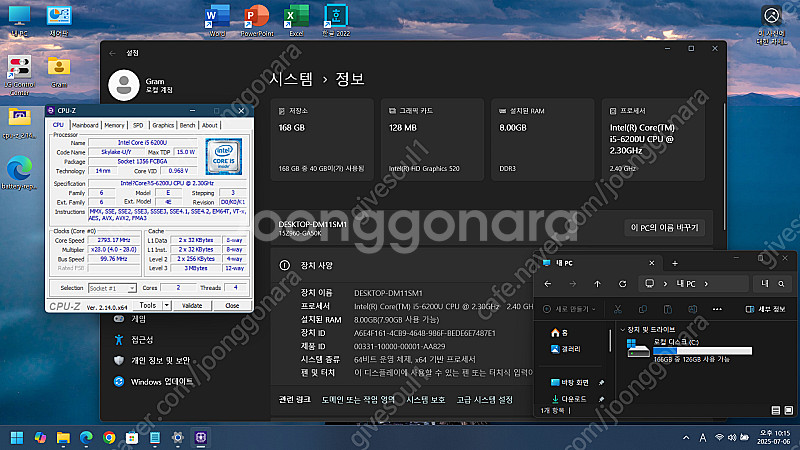This screenshot has width=800, height=450.
Task: Click the cut scissors icon in Explorer
Action: pos(617,309)
